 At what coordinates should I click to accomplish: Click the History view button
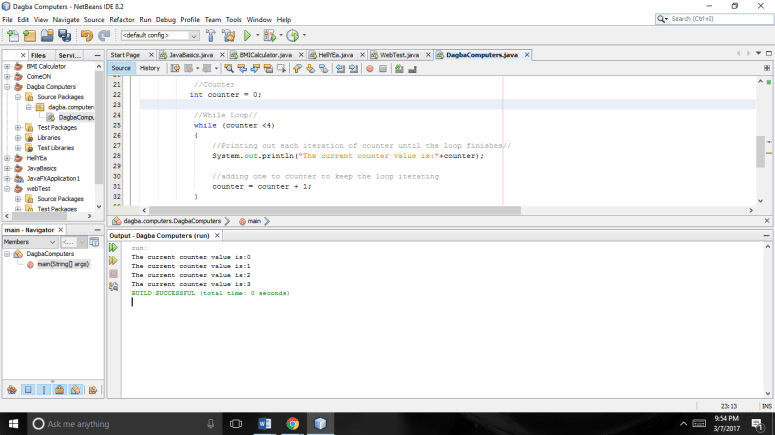[x=149, y=68]
